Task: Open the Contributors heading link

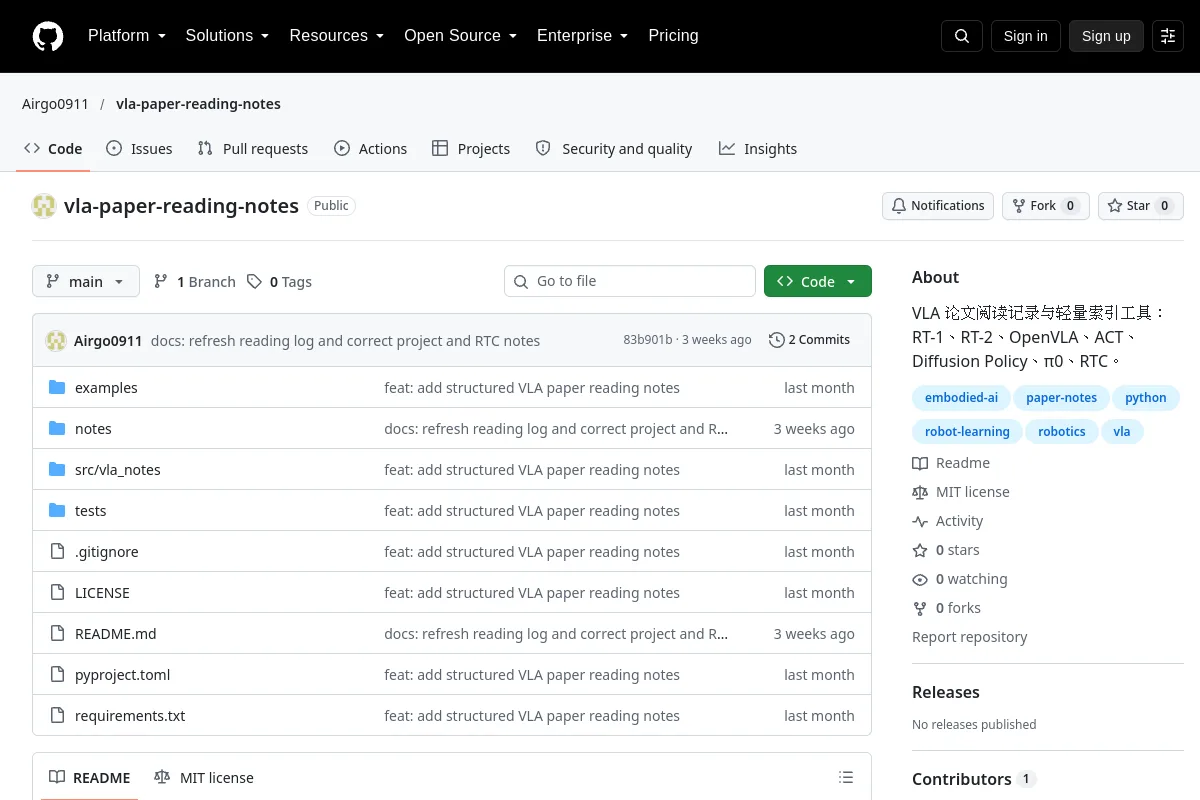Action: [973, 779]
